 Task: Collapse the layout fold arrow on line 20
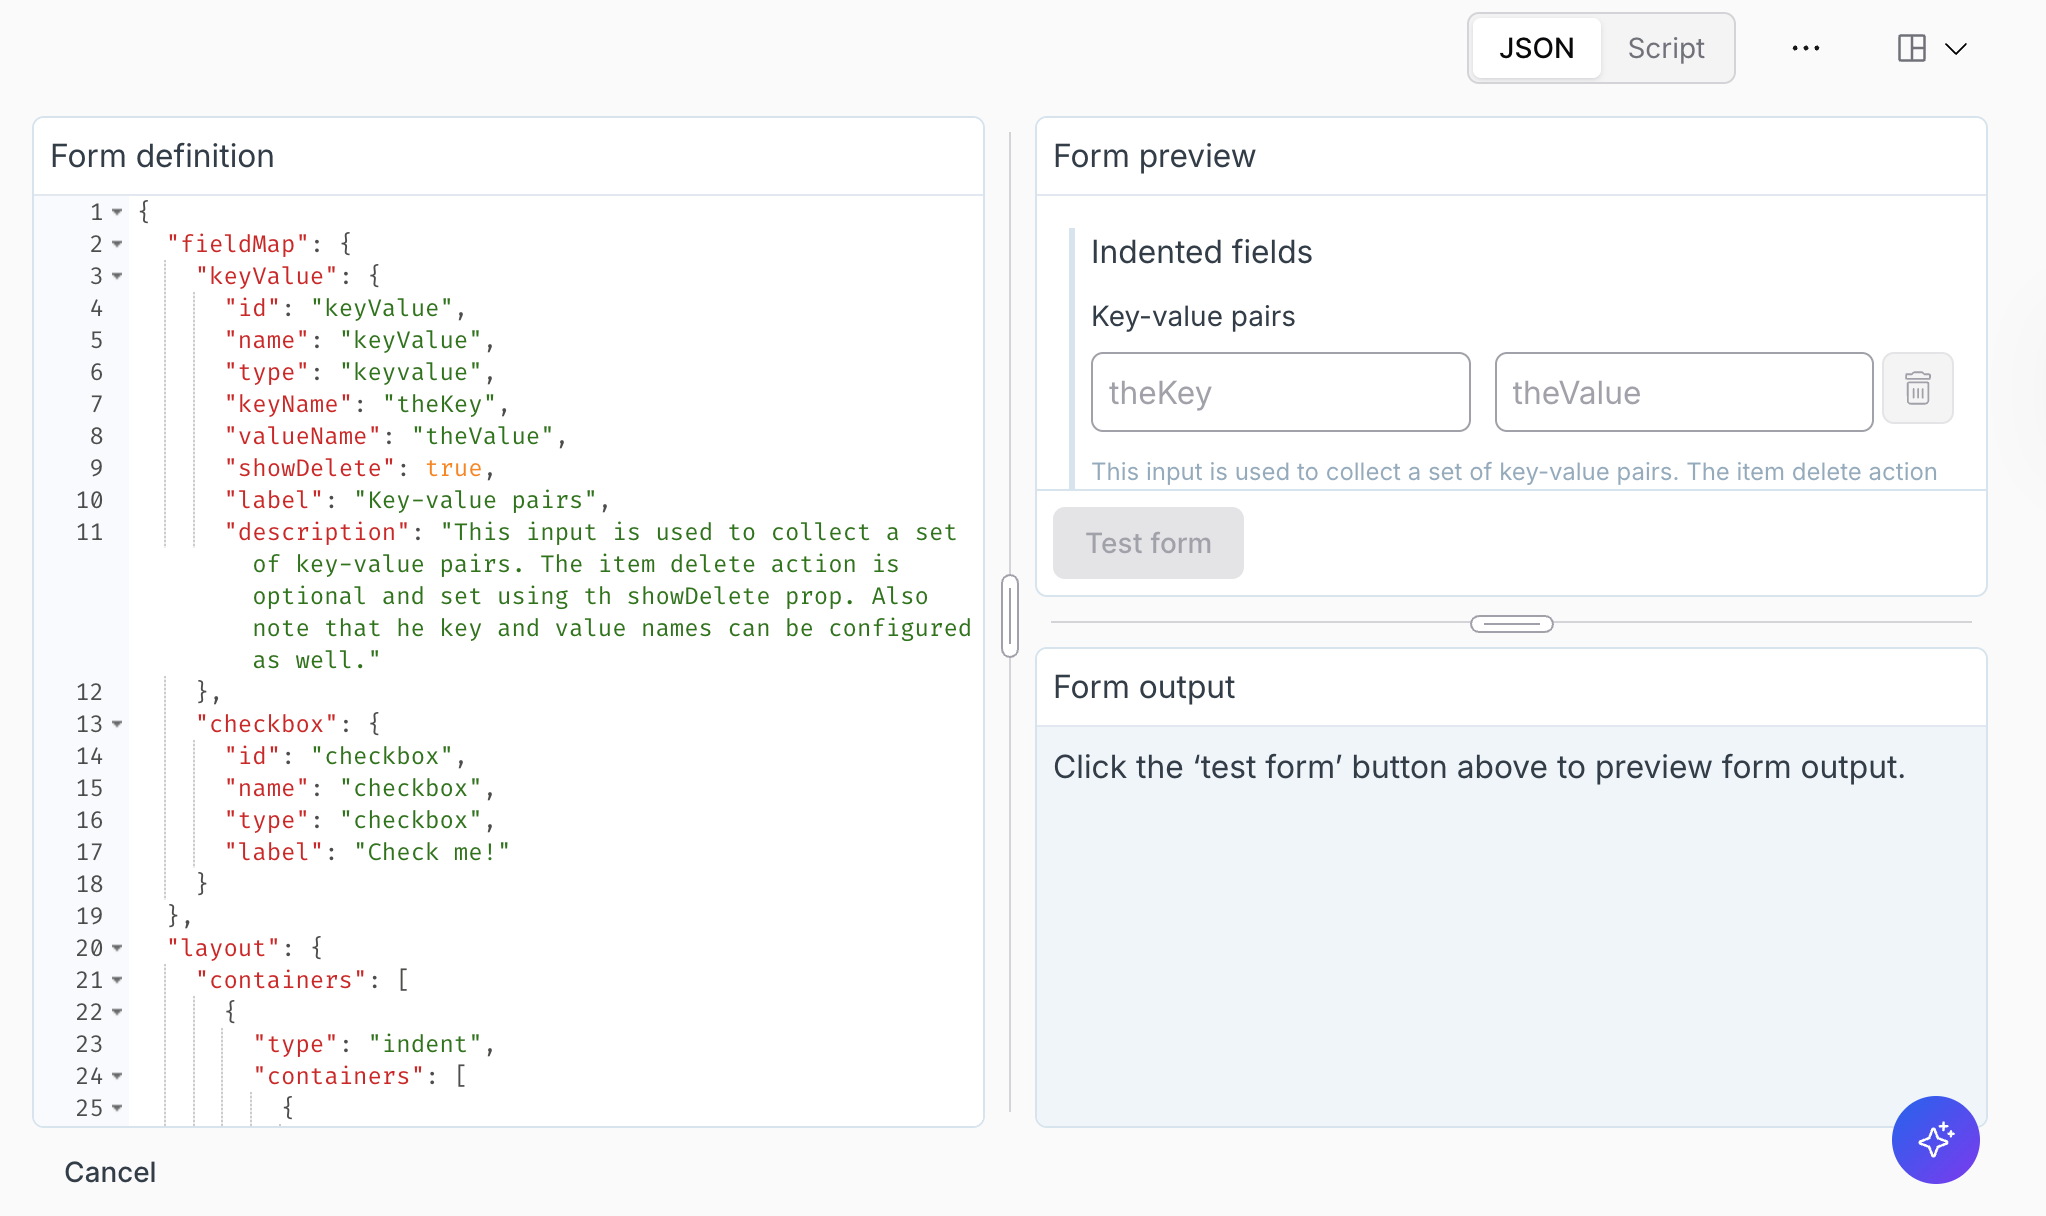point(117,948)
